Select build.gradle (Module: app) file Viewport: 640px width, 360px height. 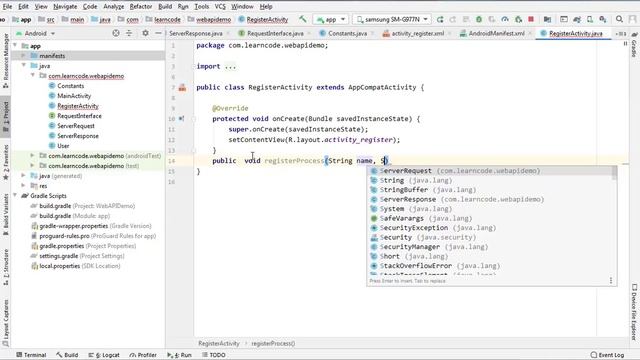pos(70,216)
